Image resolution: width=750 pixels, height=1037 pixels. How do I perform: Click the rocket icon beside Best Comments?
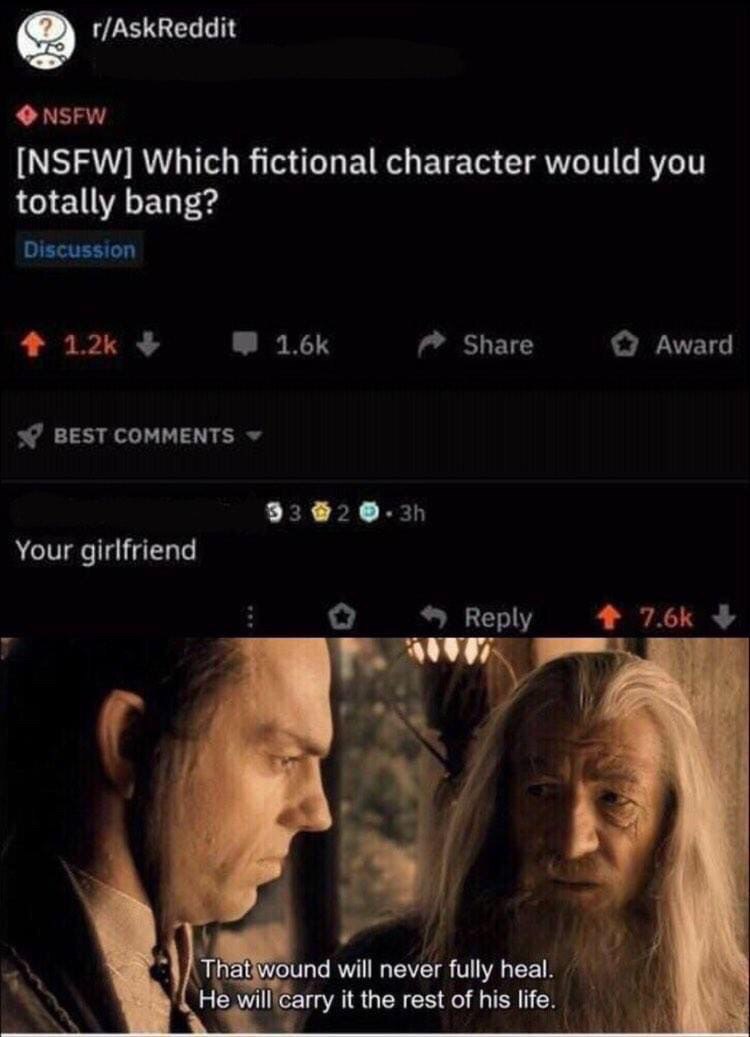30,436
